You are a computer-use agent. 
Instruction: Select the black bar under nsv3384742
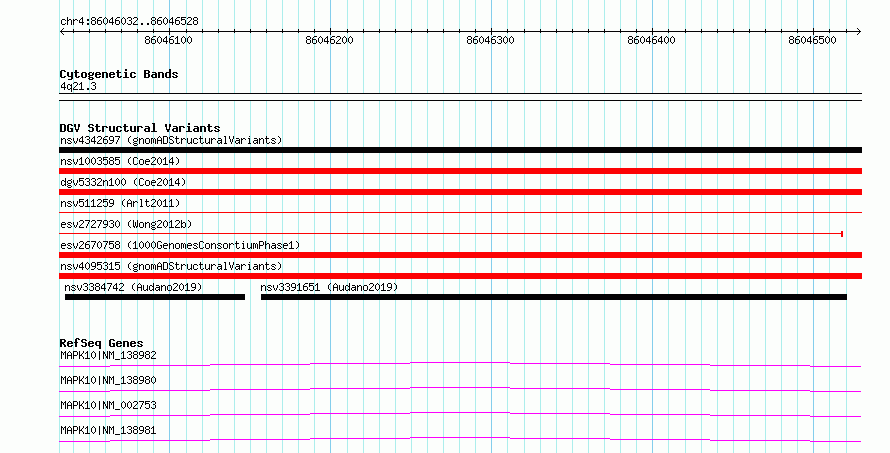(155, 297)
